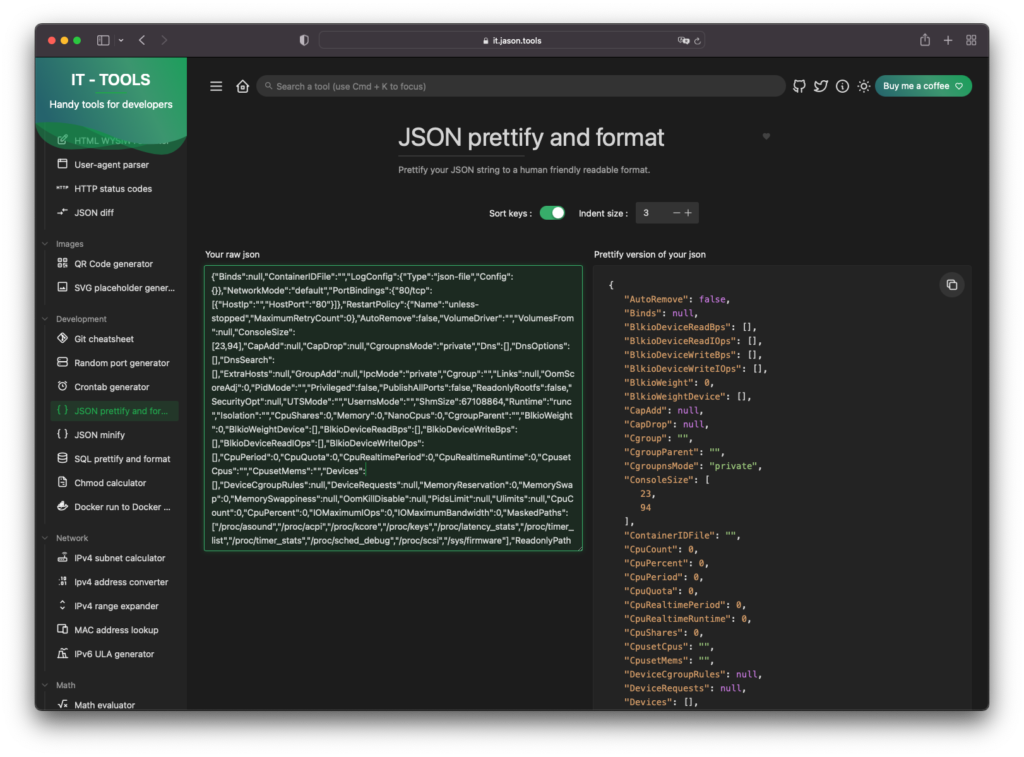Screen dimensions: 1024x757
Task: Open the GitHub repository icon
Action: 799,86
